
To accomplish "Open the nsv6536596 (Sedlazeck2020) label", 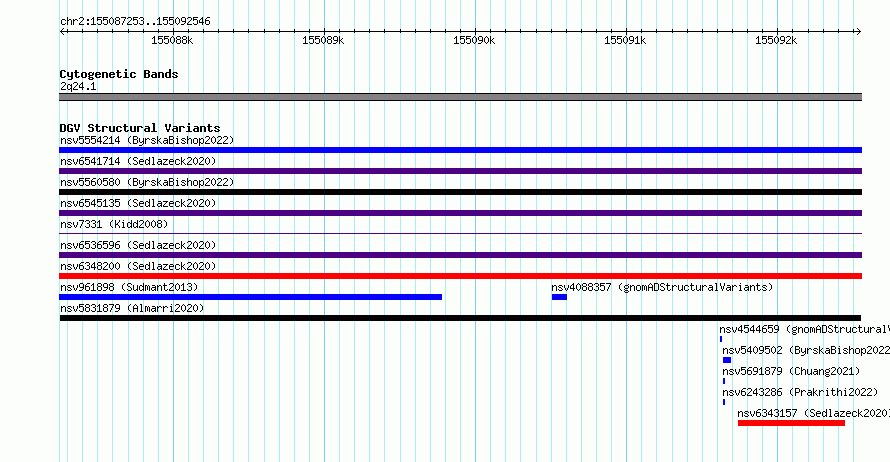I will [x=138, y=245].
